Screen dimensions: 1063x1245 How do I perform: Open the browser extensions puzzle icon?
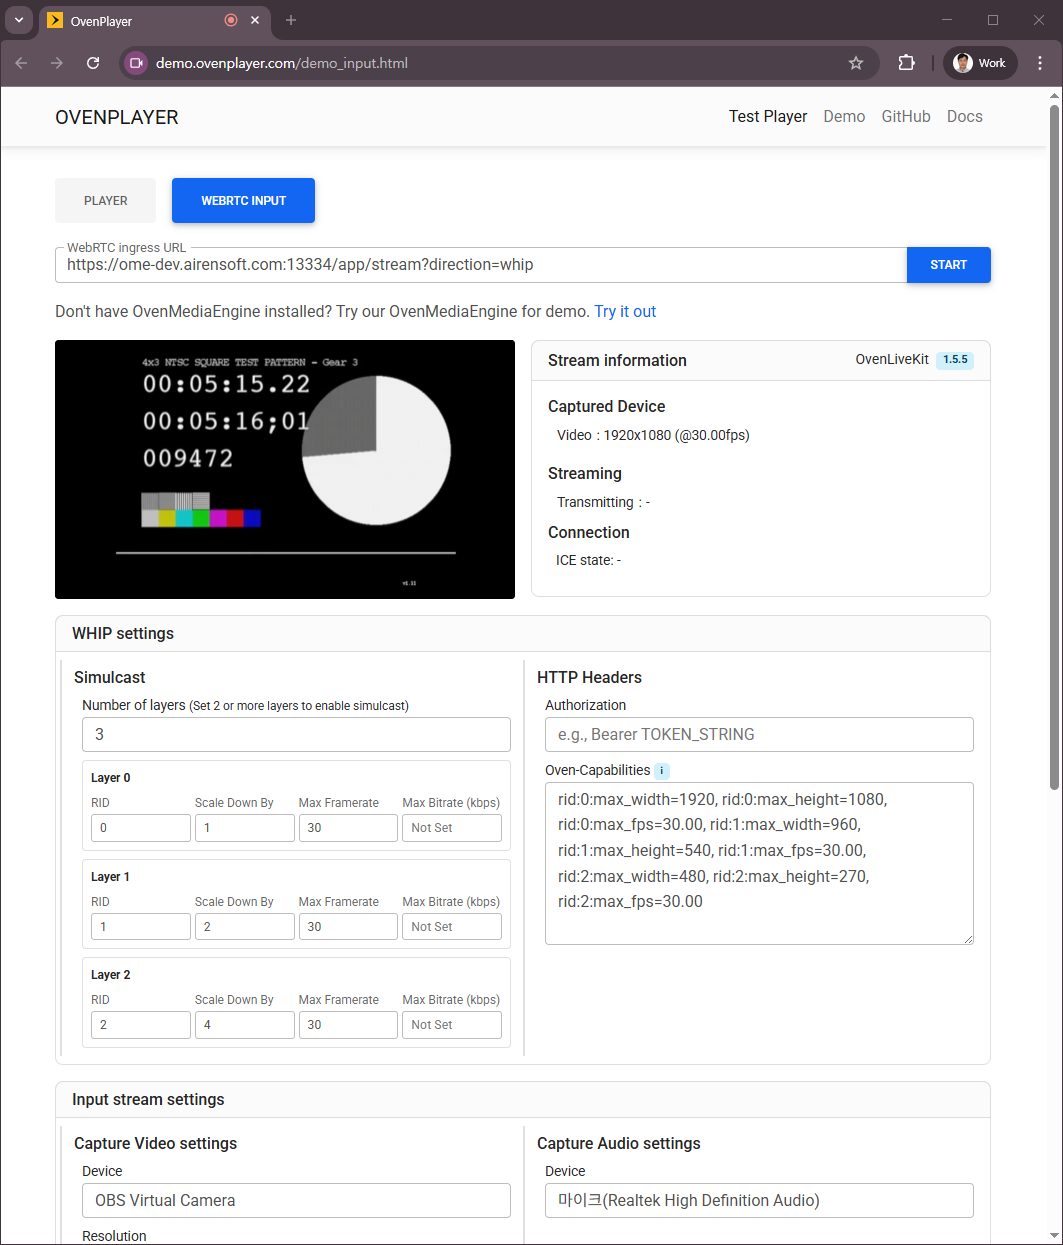pos(906,63)
